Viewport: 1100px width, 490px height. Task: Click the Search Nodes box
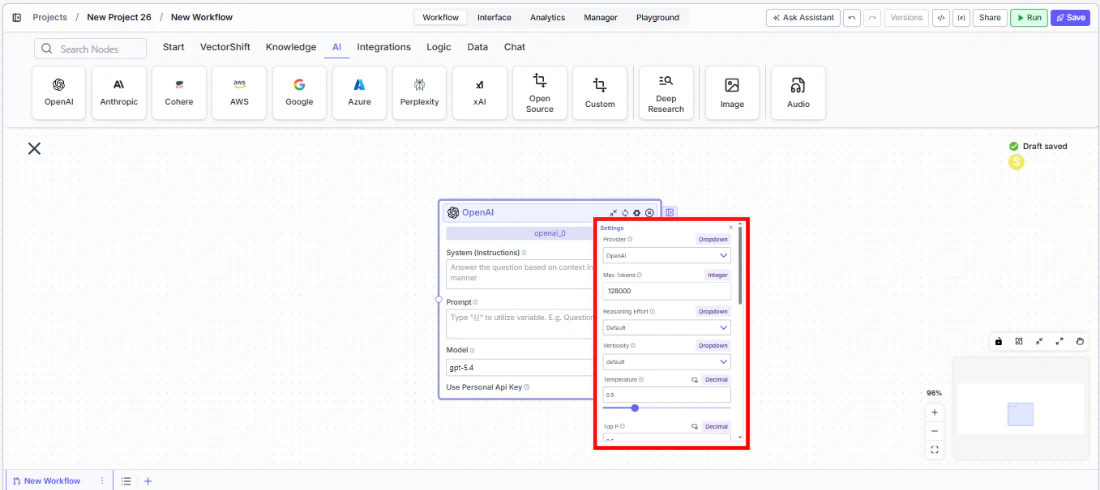90,48
